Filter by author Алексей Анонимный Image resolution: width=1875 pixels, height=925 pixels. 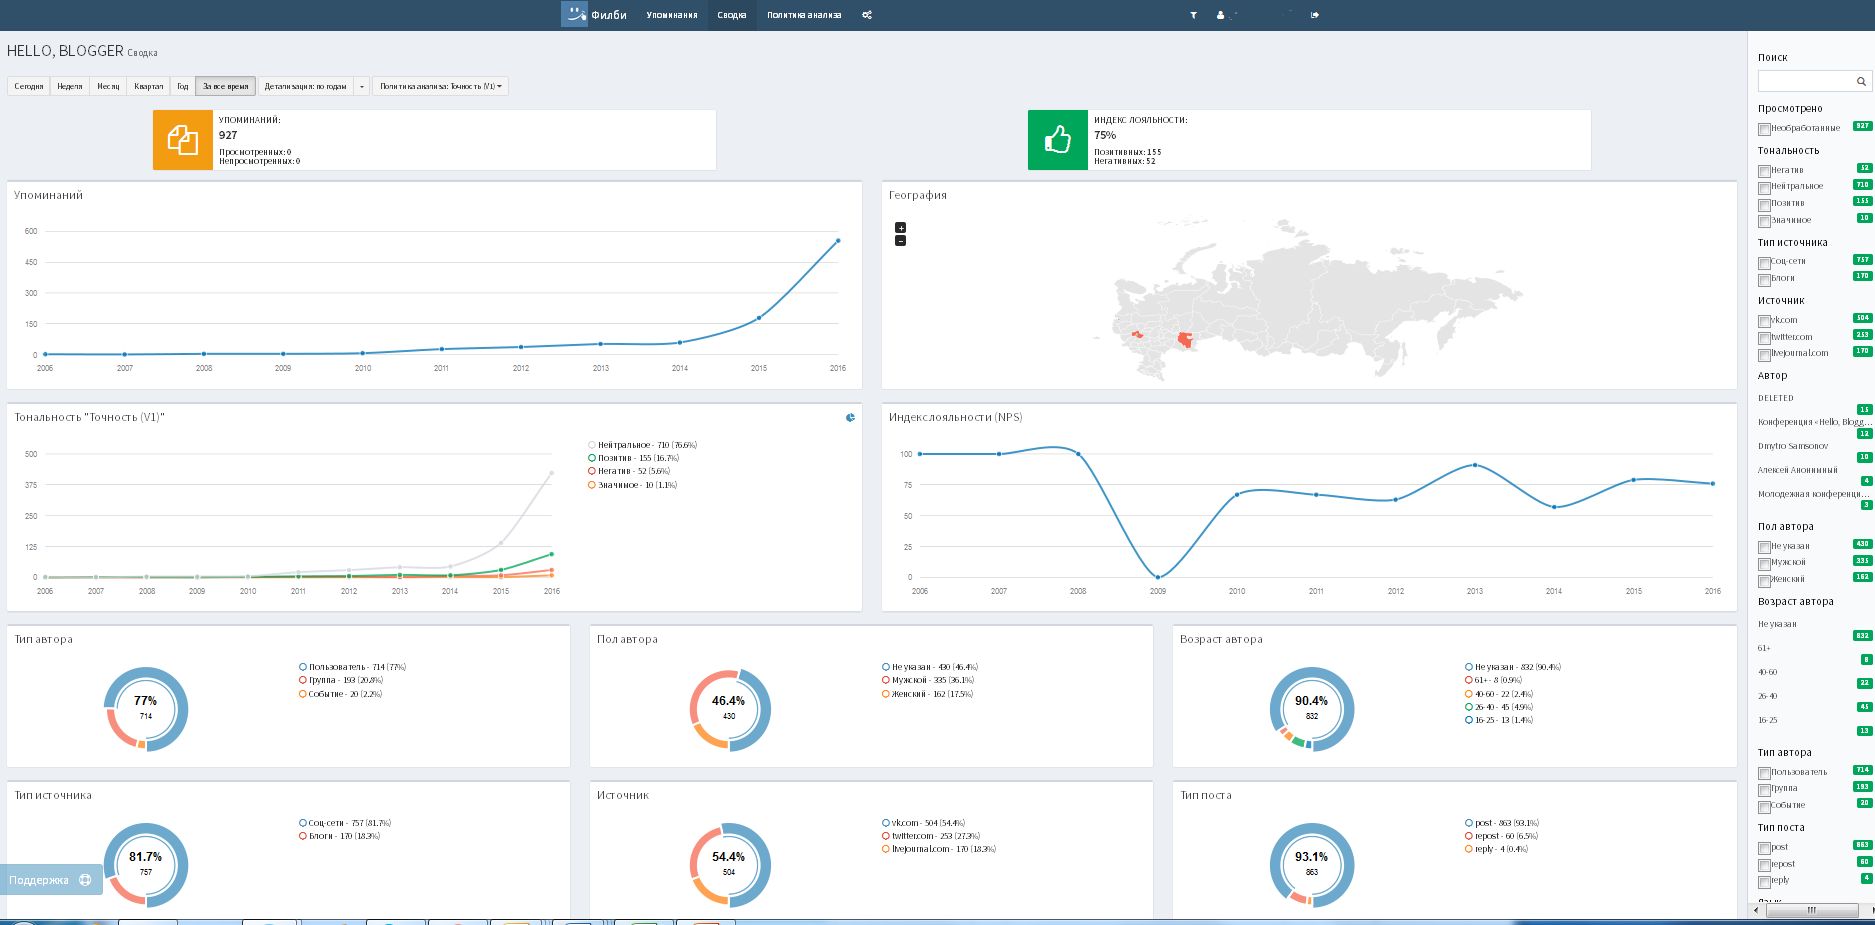pyautogui.click(x=1798, y=470)
